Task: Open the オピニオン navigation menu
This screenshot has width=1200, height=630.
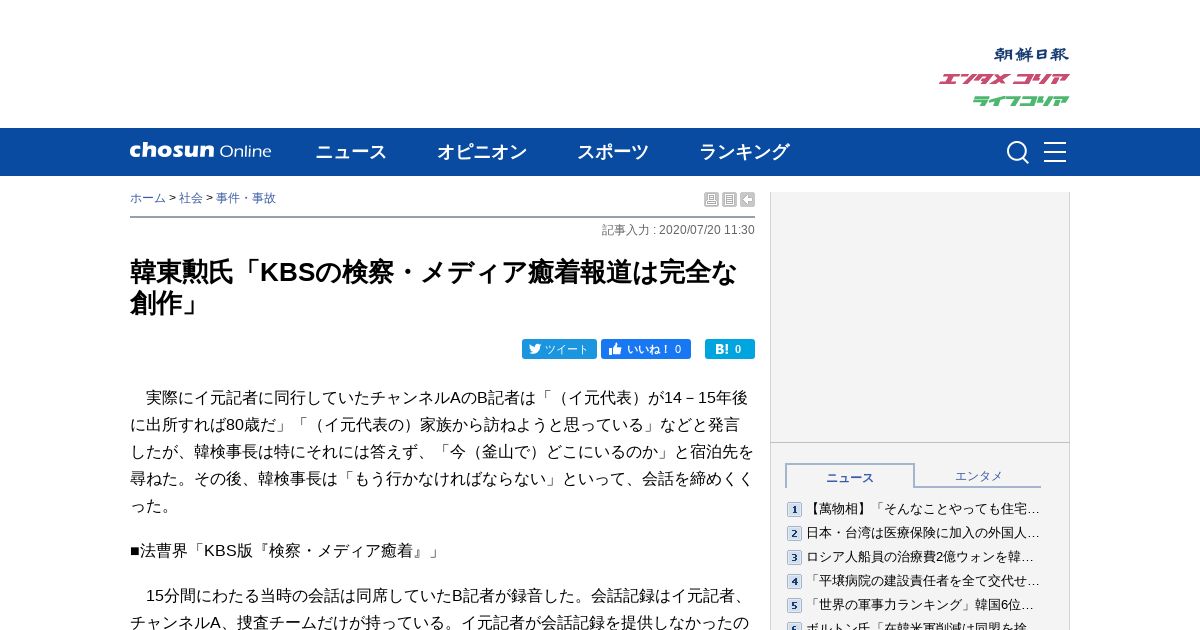Action: click(x=482, y=152)
